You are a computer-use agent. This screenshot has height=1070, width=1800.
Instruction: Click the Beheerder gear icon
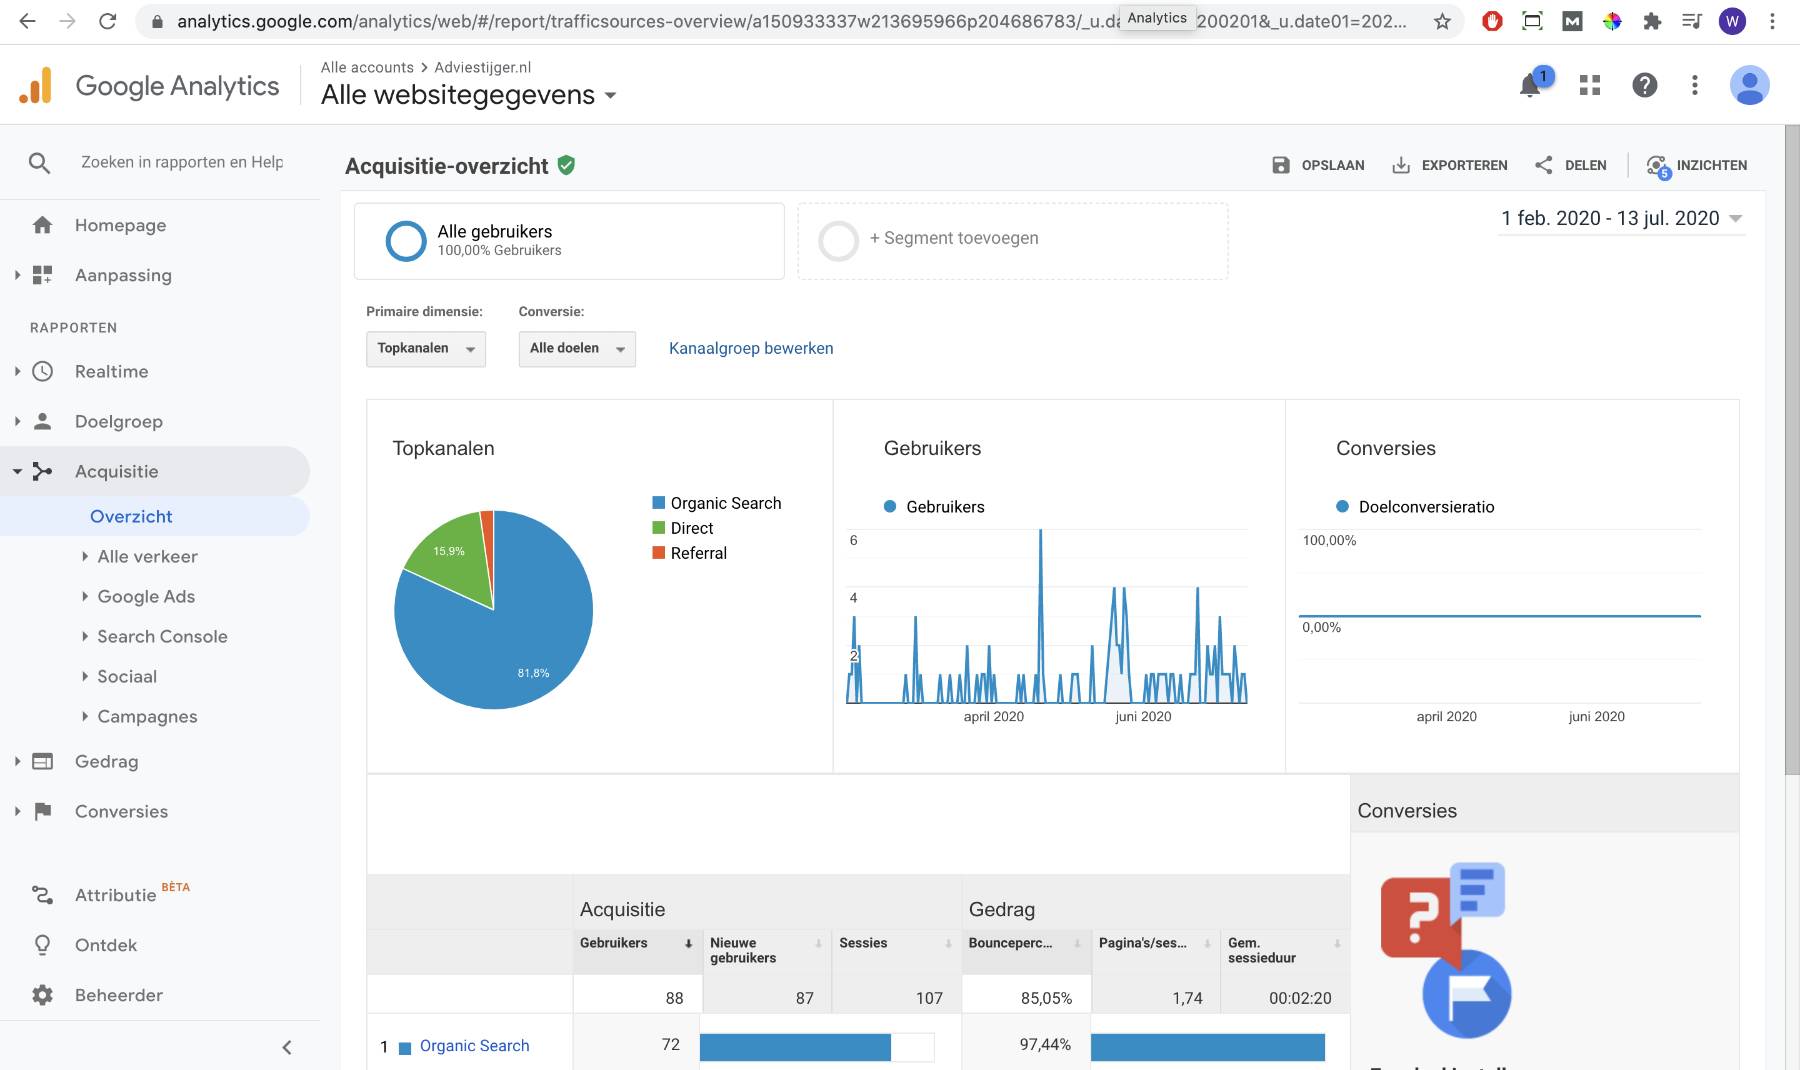tap(42, 995)
